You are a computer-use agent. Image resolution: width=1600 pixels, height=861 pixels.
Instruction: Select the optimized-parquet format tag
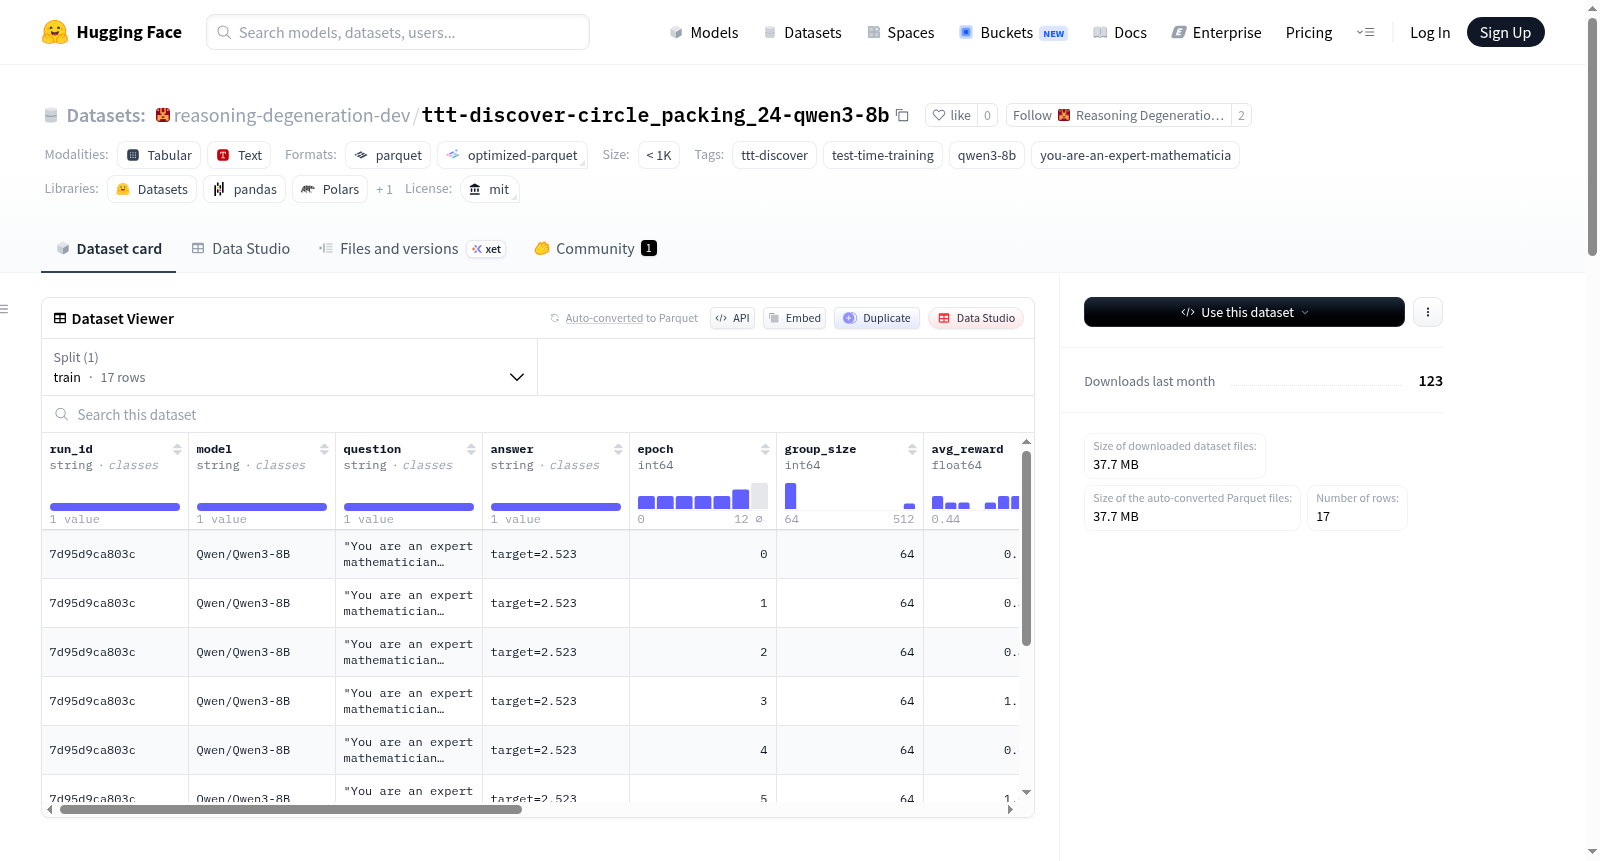[x=512, y=155]
